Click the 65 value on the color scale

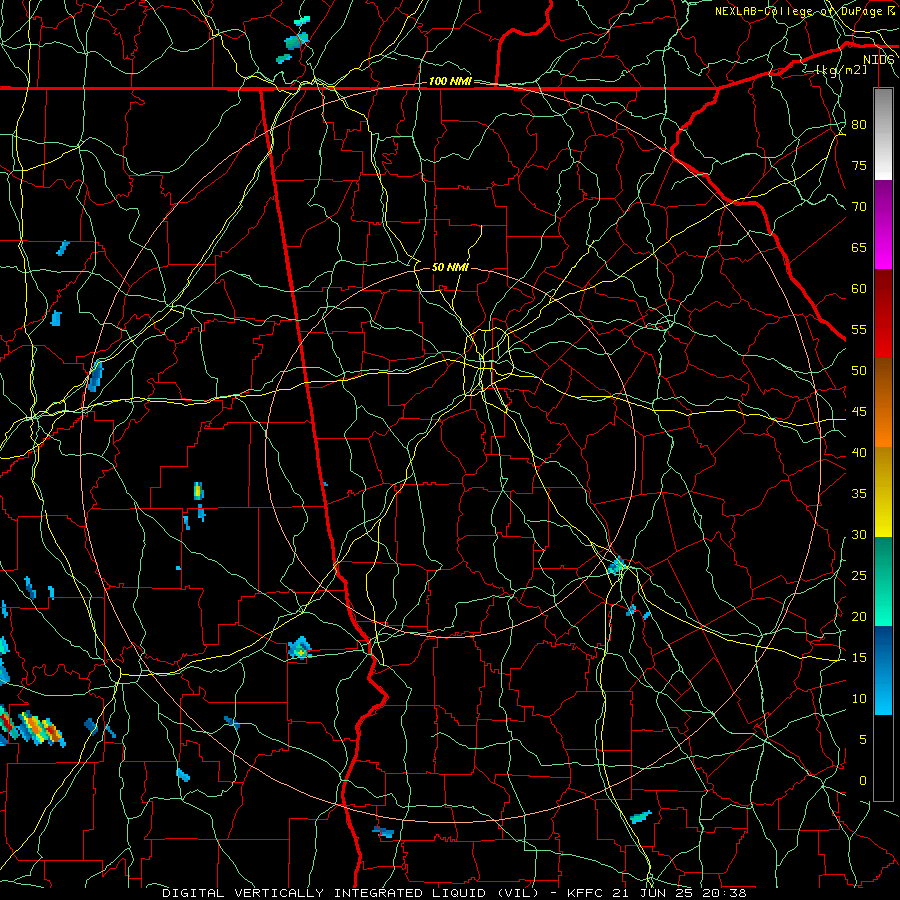(859, 247)
